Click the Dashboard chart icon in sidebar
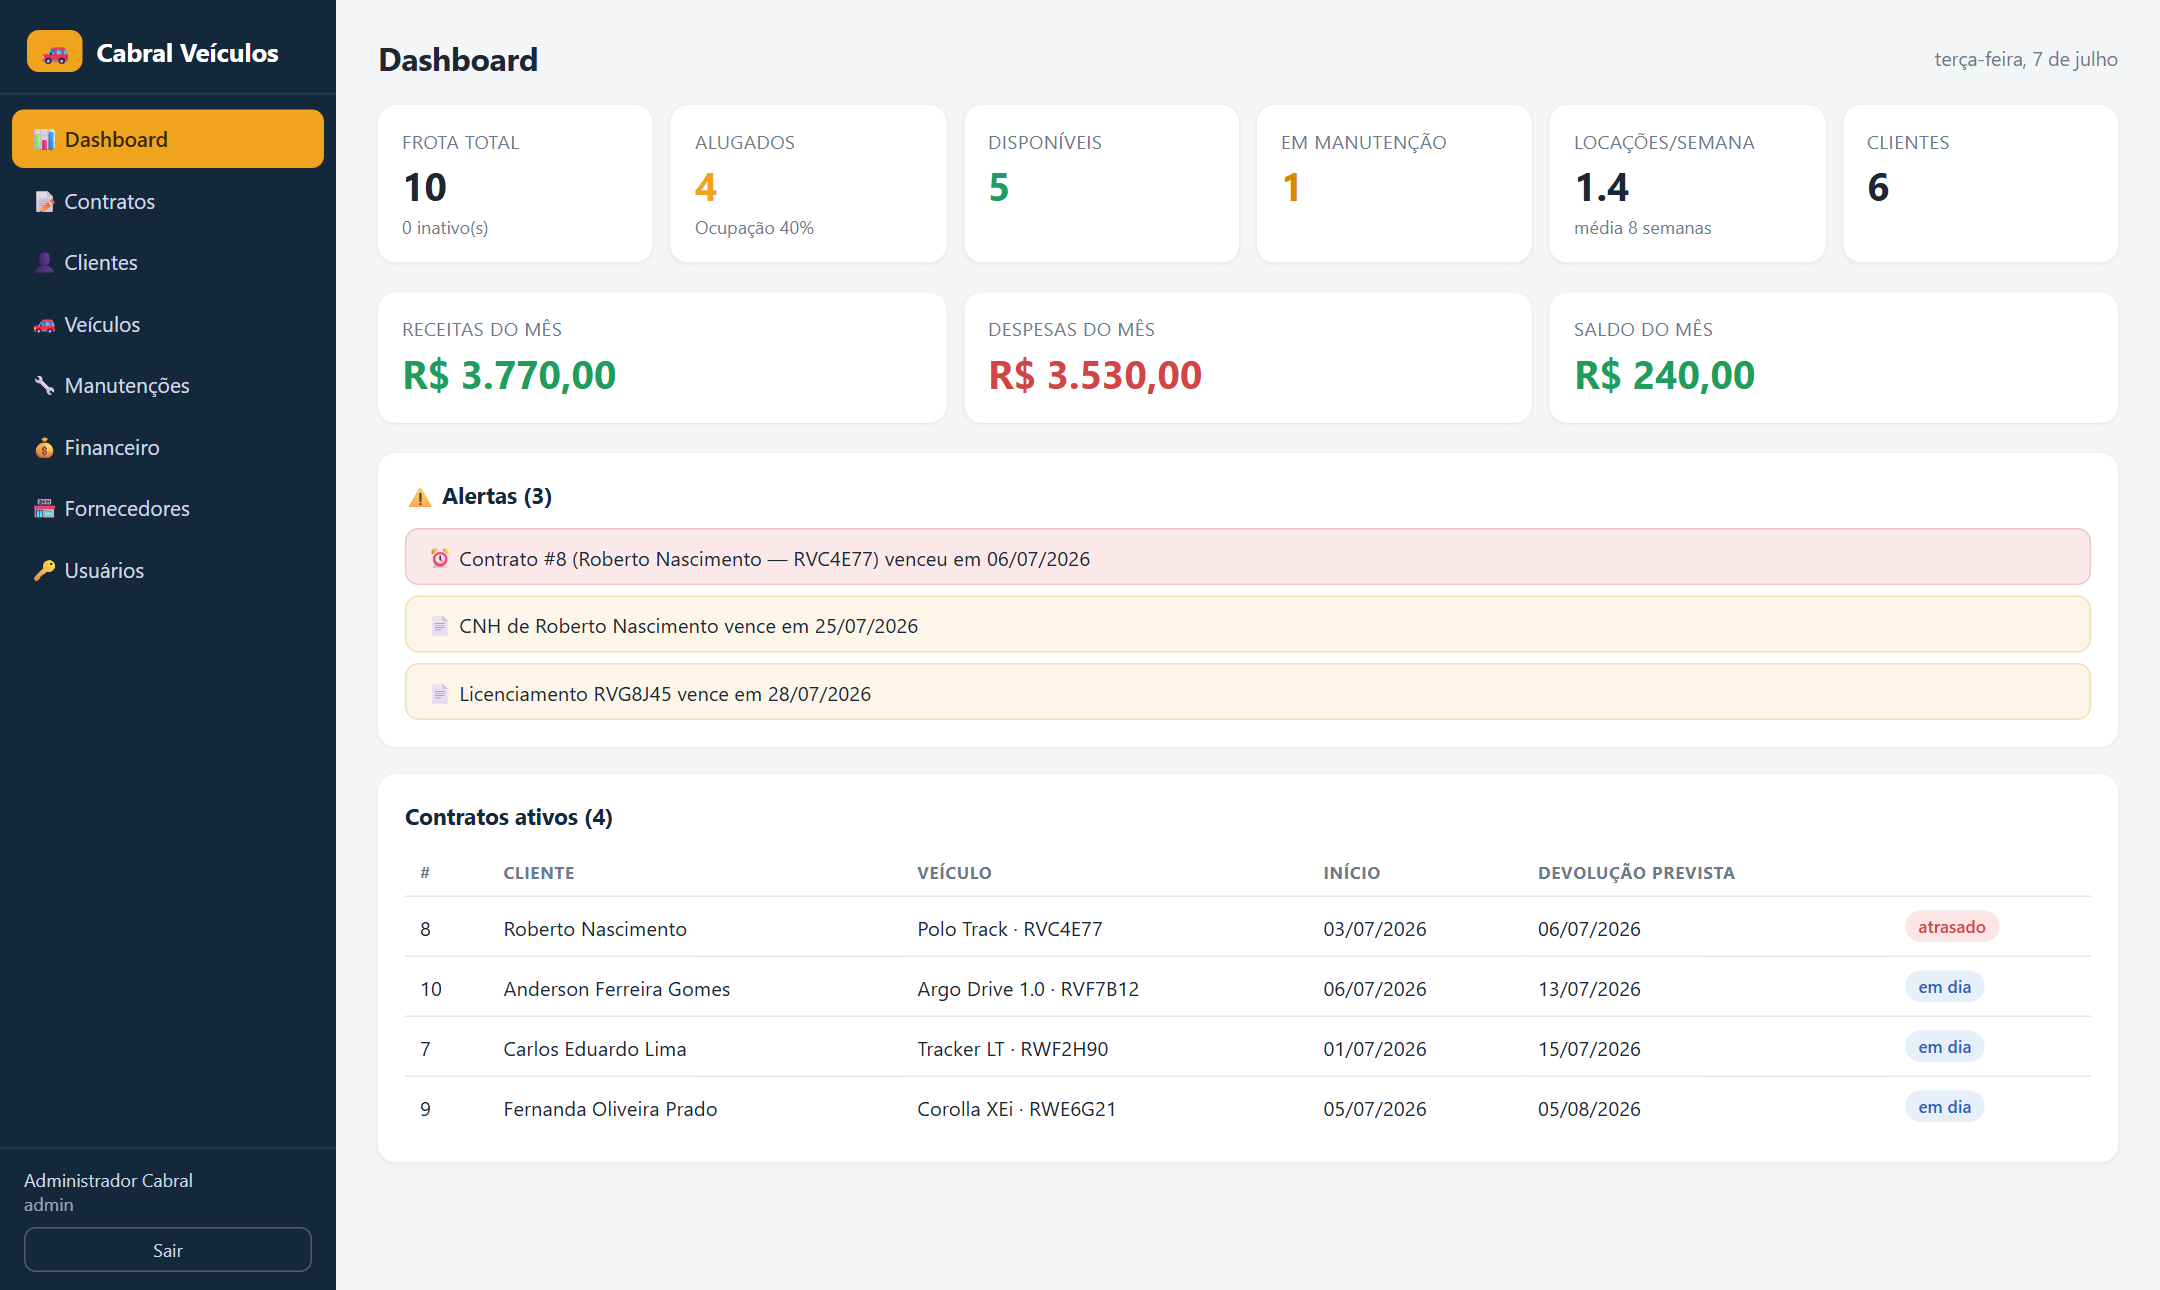The height and width of the screenshot is (1290, 2160). (44, 140)
